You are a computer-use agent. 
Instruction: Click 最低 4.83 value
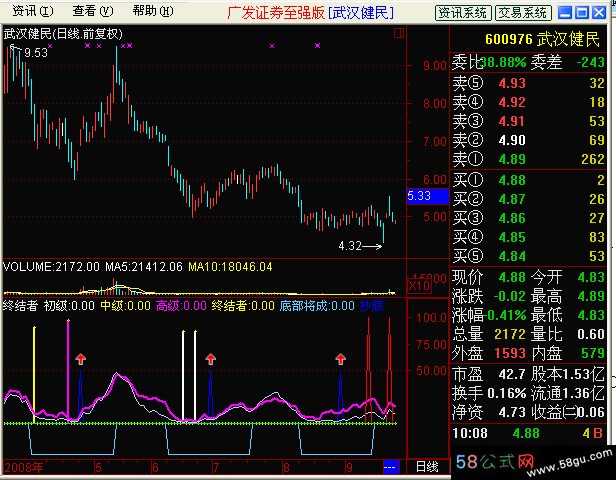(x=591, y=315)
